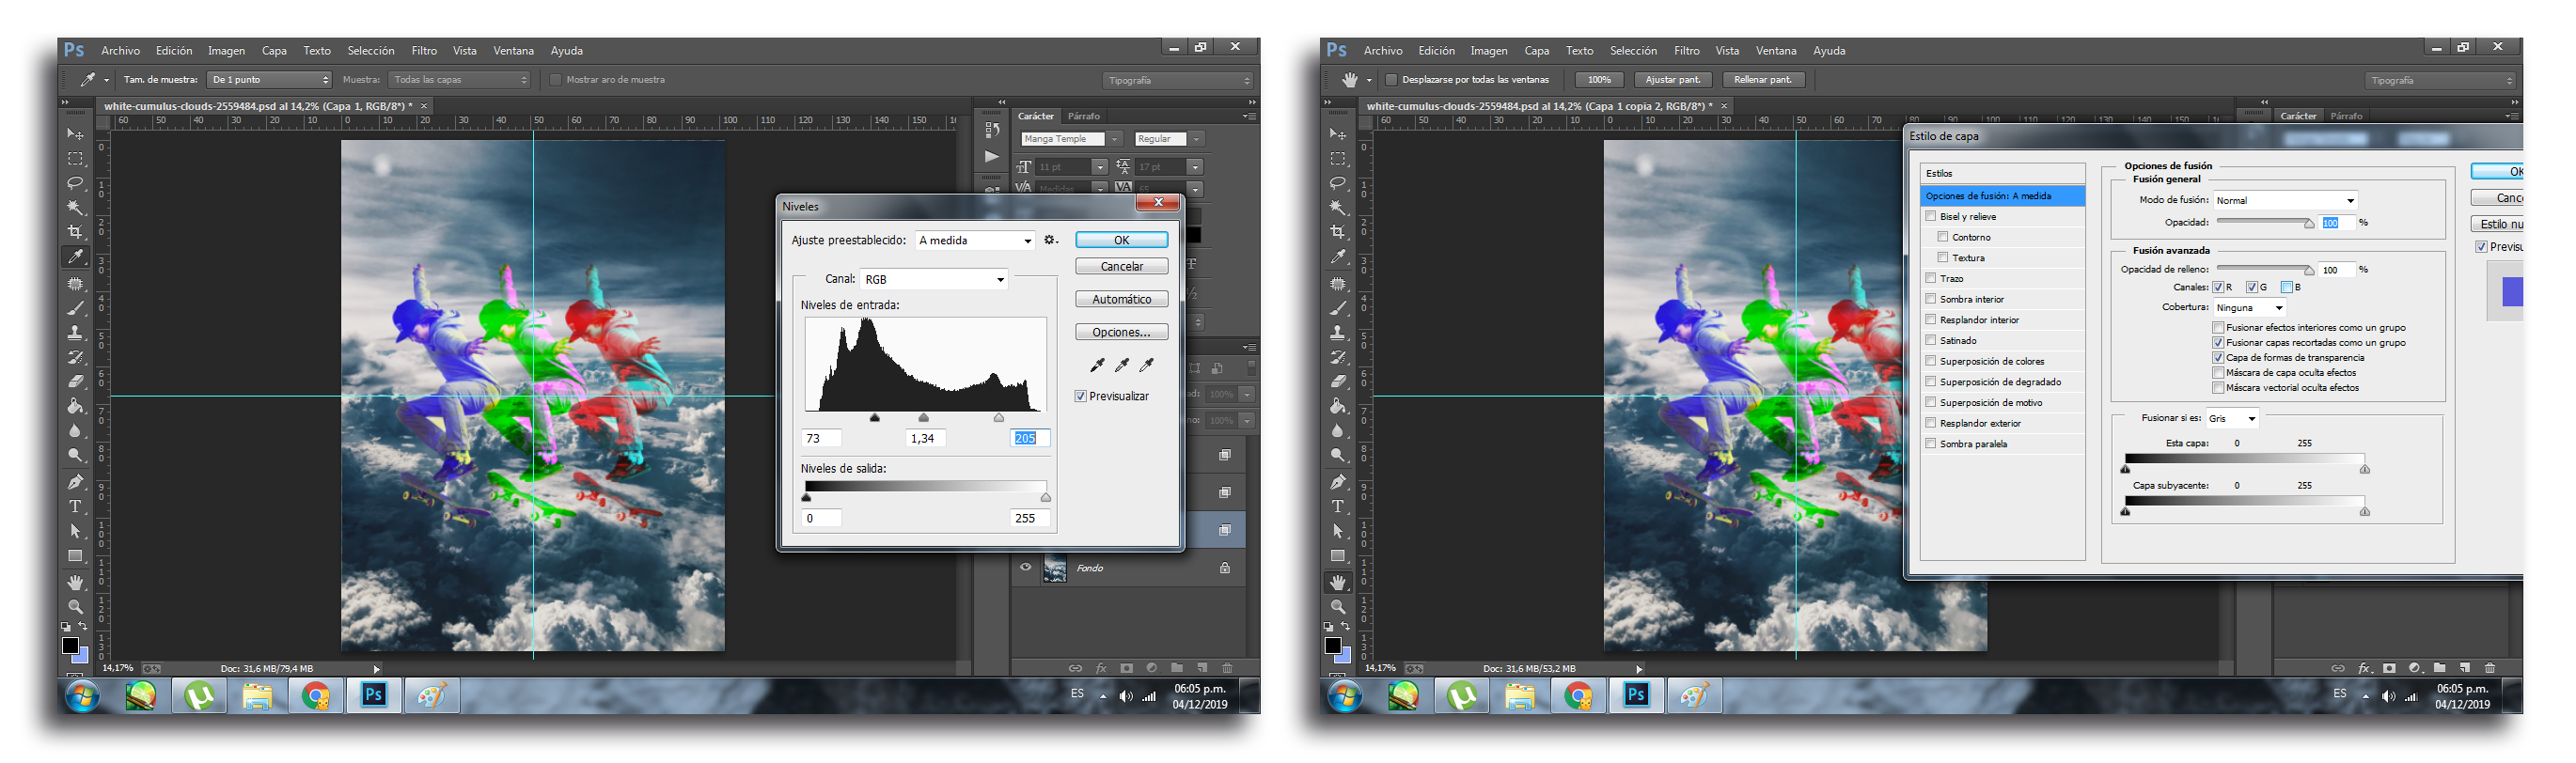Click the Eyedropper tool in the Estilo de capa window

pyautogui.click(x=1337, y=257)
